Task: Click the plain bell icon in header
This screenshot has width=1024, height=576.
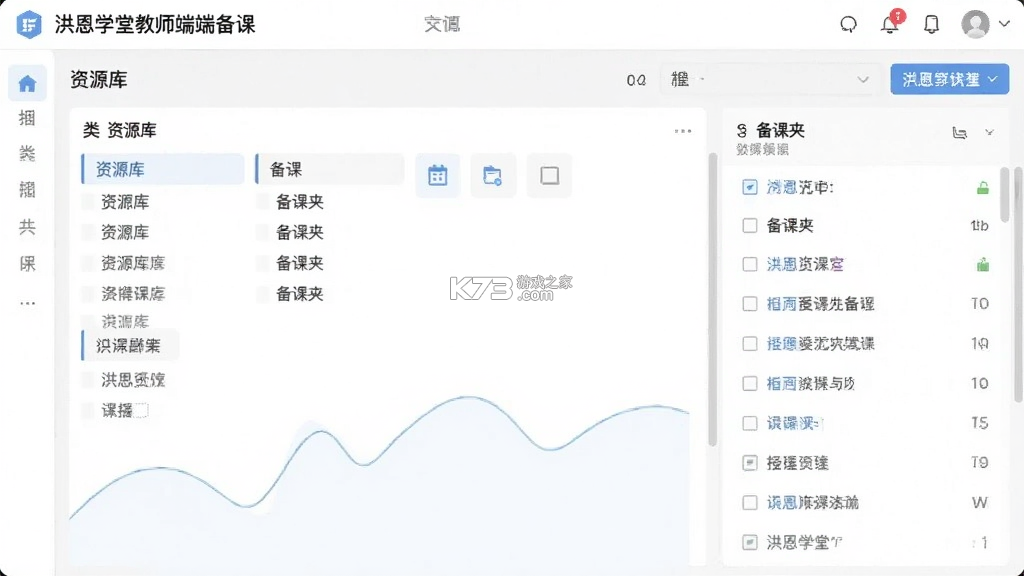Action: 931,25
